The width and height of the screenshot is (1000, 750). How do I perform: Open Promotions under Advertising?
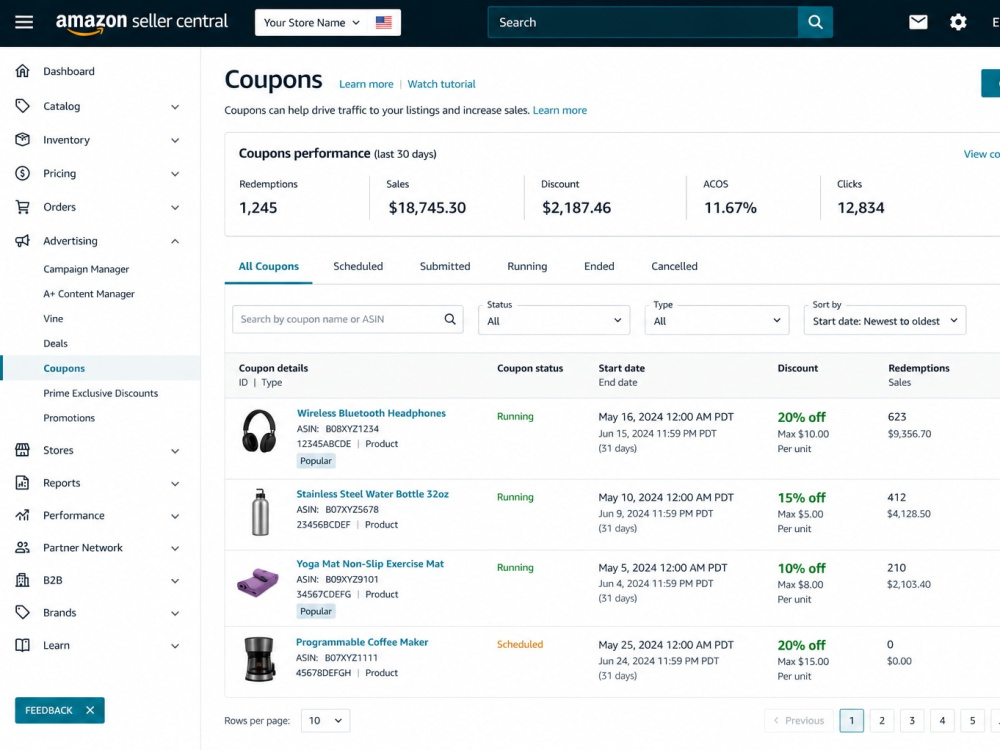(x=69, y=418)
